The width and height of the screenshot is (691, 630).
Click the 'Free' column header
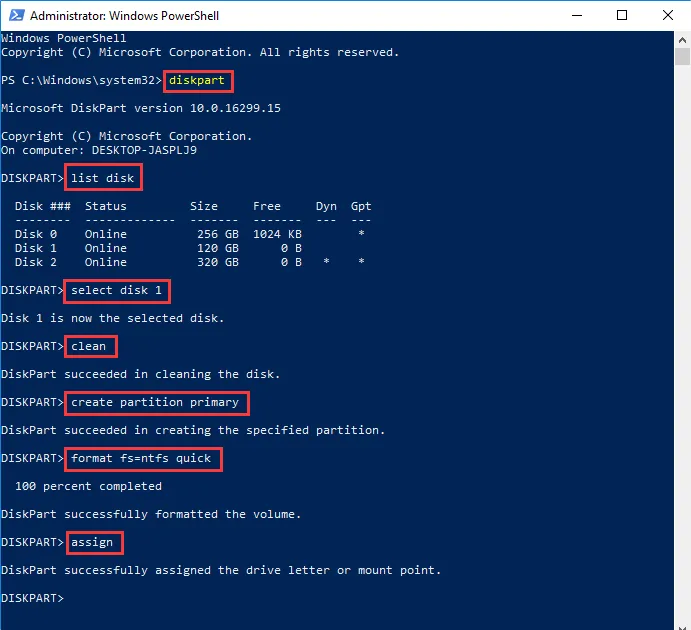click(267, 206)
